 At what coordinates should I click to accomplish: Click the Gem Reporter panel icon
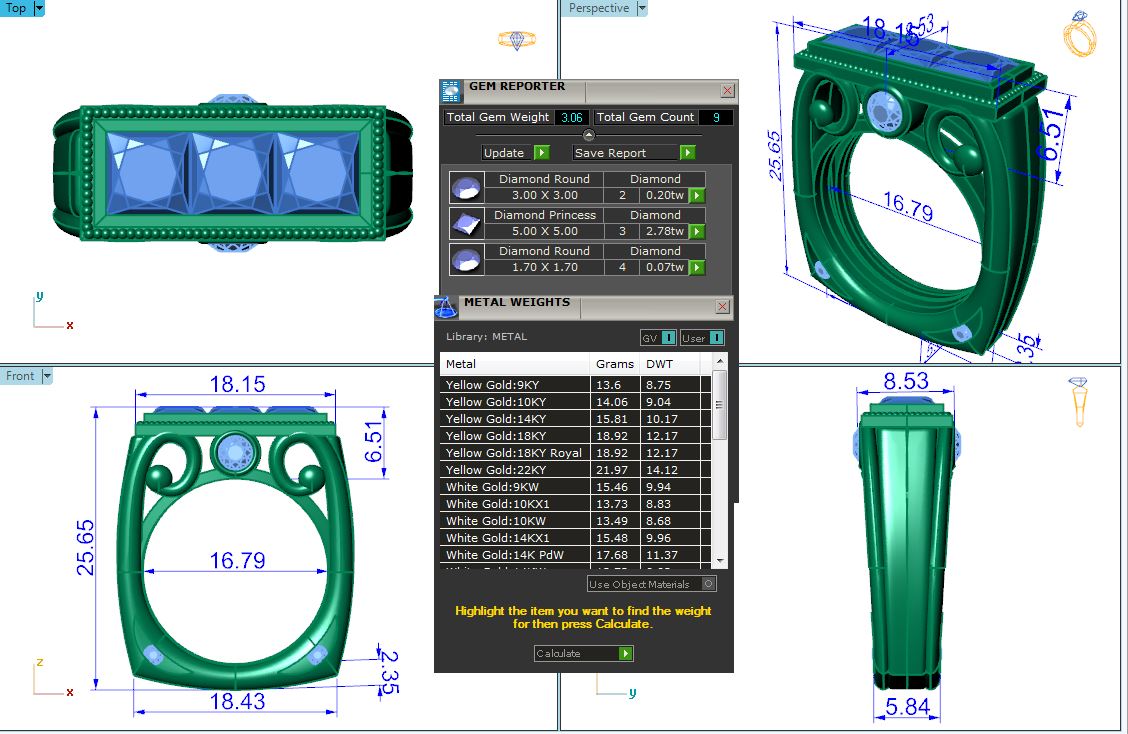point(451,91)
